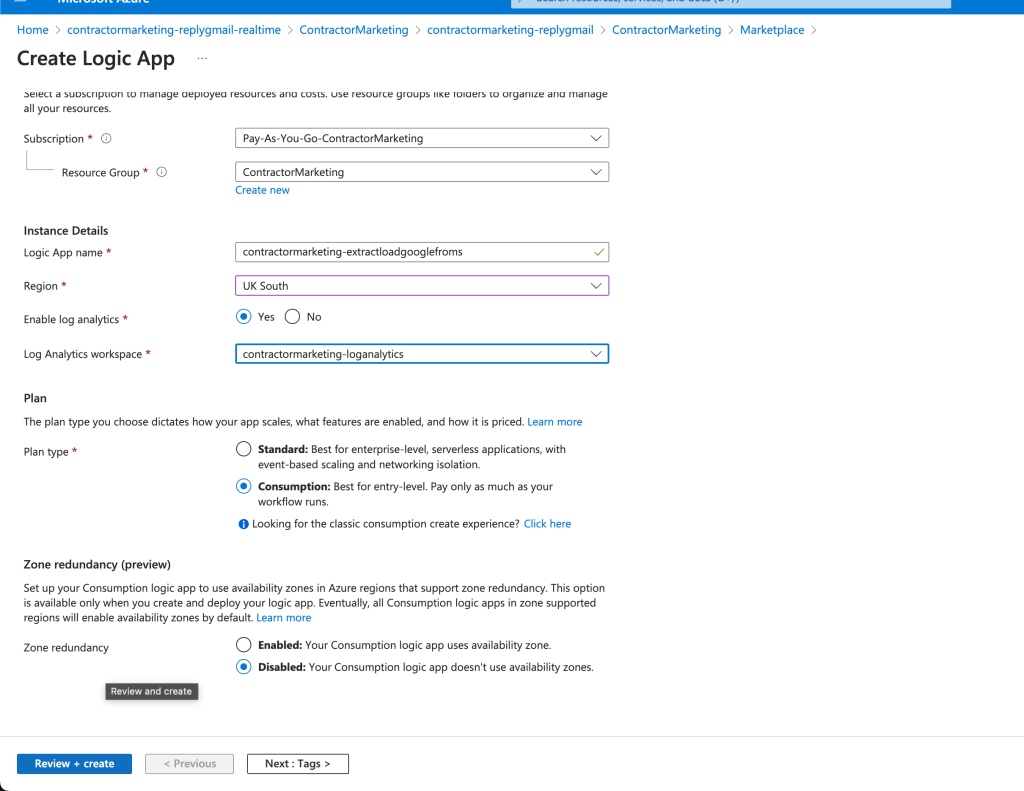Open the ellipsis menu beside Create Logic App
Viewport: 1024px width, 791px height.
tap(202, 59)
